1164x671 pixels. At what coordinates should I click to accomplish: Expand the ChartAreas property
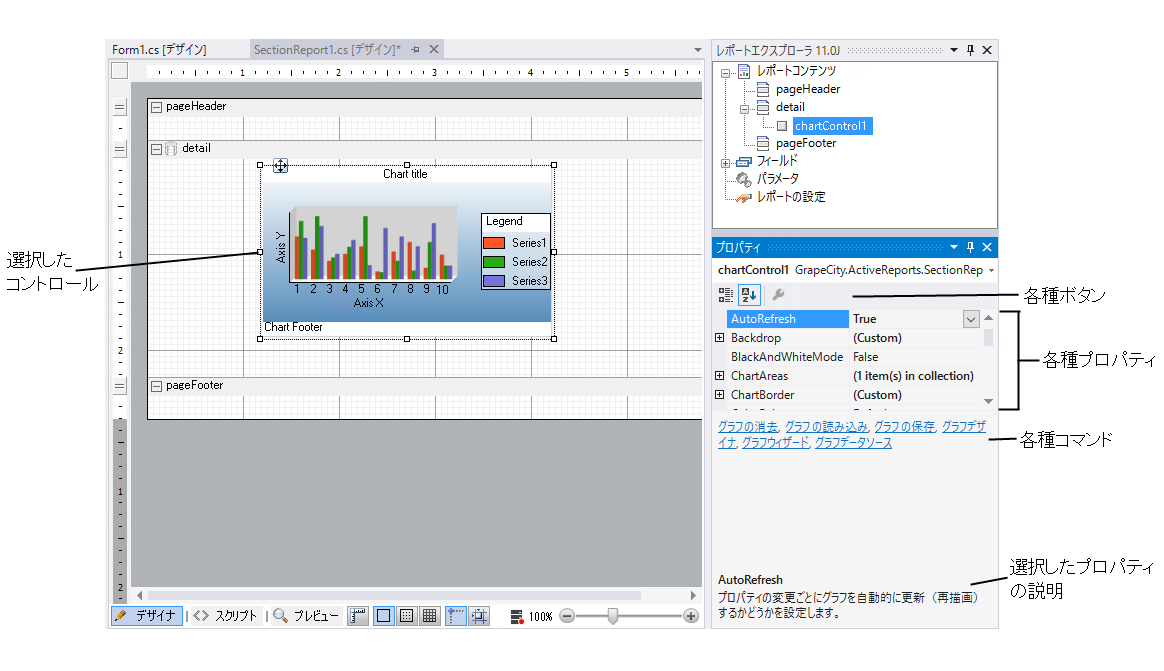pyautogui.click(x=720, y=376)
